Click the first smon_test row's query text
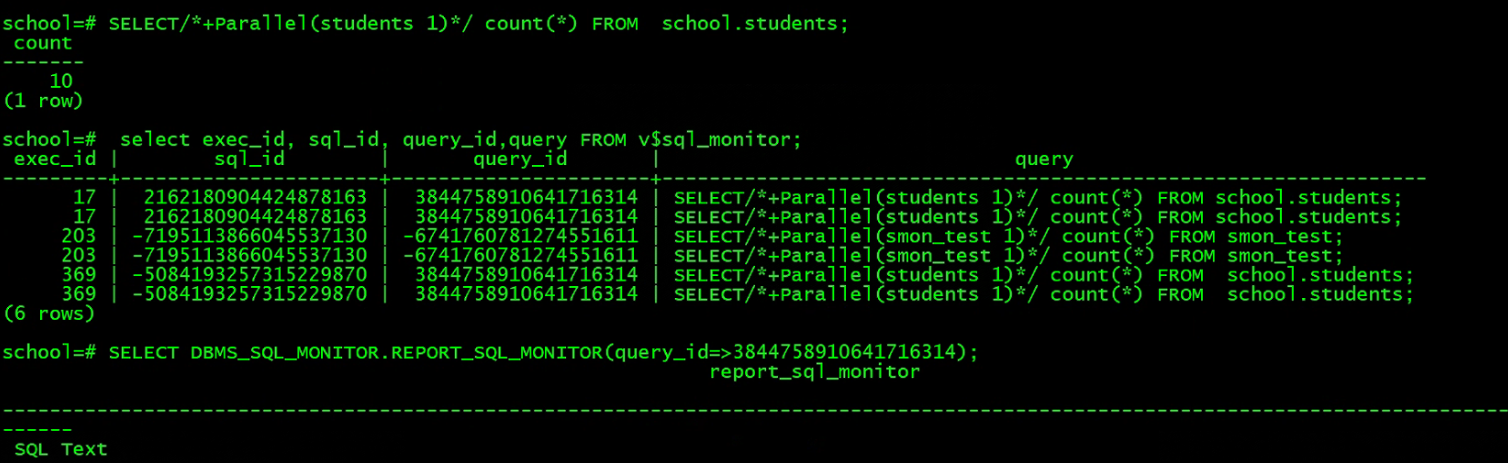The image size is (1508, 463). 1008,236
